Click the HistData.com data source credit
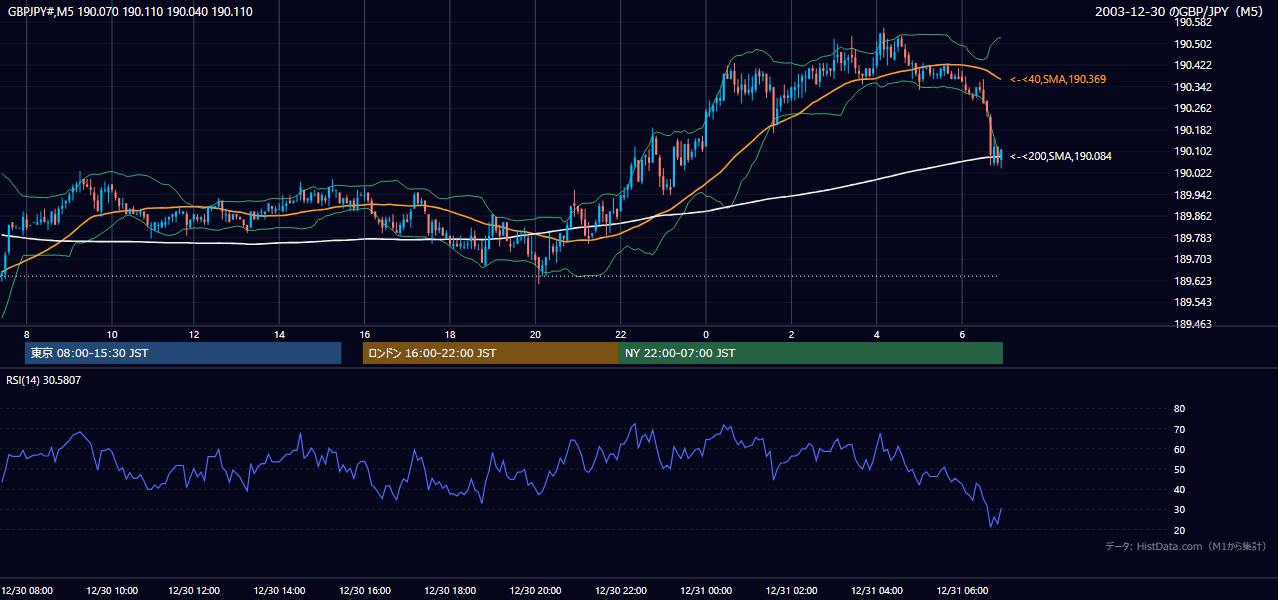Viewport: 1278px width, 600px height. tap(1186, 546)
